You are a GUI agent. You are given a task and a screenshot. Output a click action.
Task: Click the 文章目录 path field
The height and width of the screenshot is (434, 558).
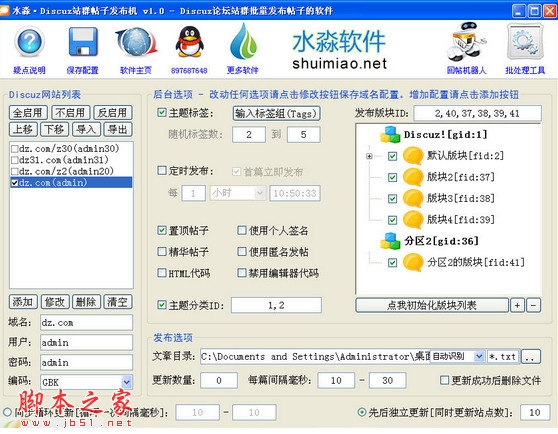click(315, 356)
